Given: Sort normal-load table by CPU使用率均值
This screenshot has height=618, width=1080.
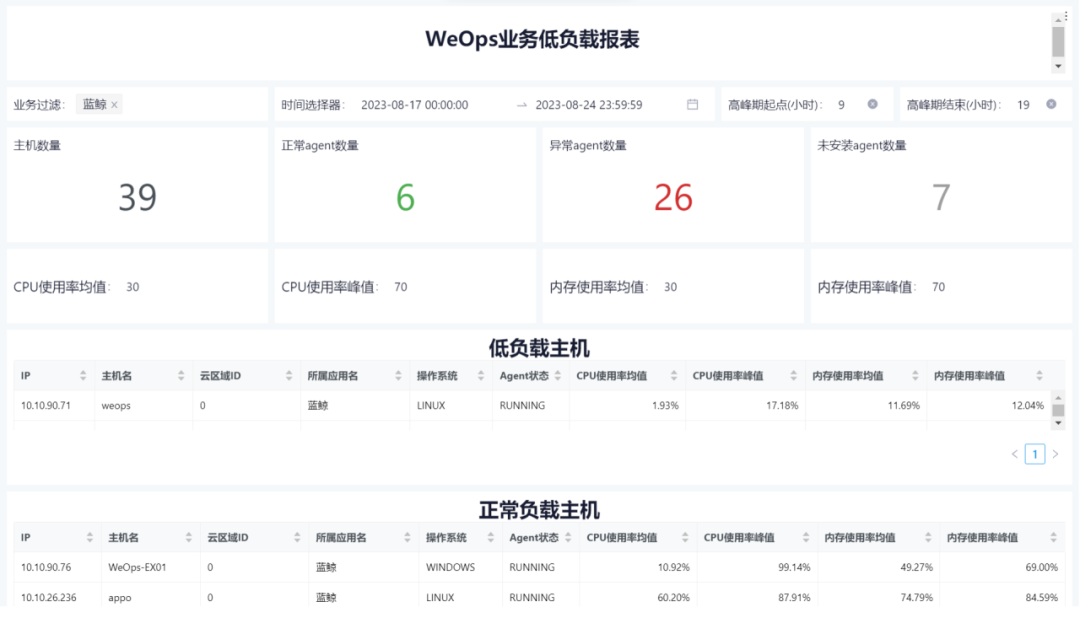Looking at the screenshot, I should tap(685, 537).
